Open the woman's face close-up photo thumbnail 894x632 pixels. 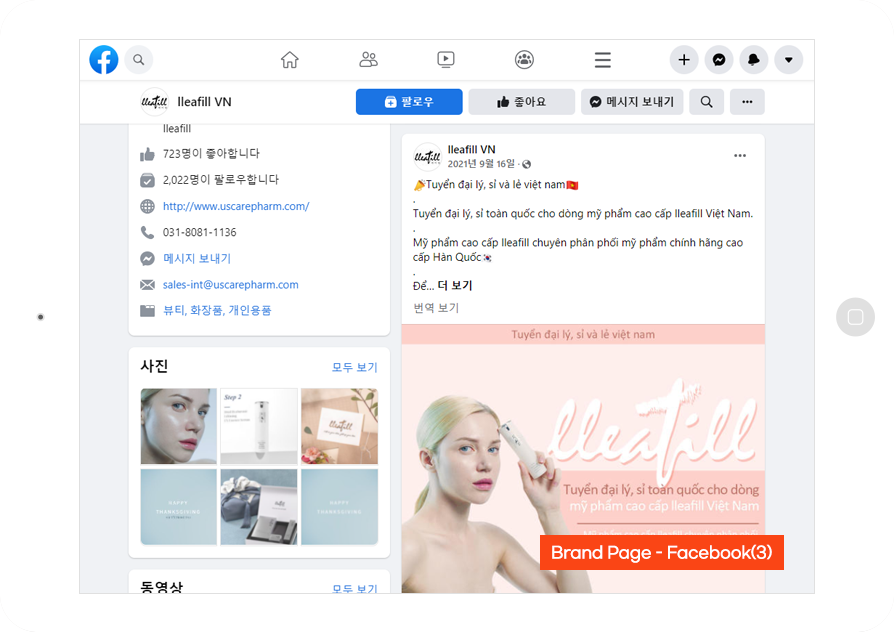[x=178, y=426]
